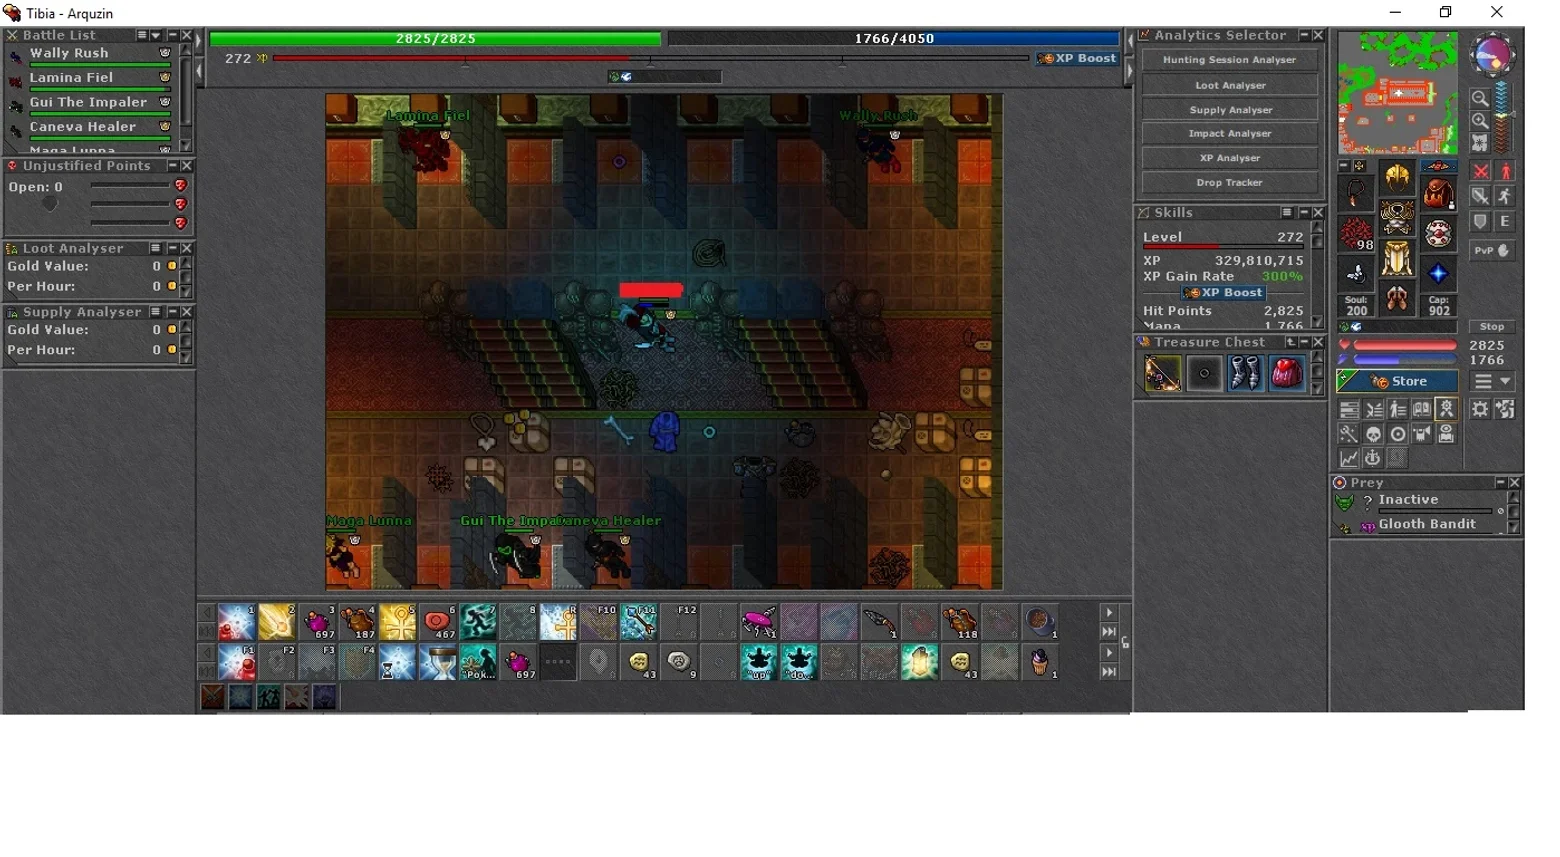The height and width of the screenshot is (857, 1560).
Task: Click the magic wand icon in sidebar buttons
Action: [x=1349, y=435]
